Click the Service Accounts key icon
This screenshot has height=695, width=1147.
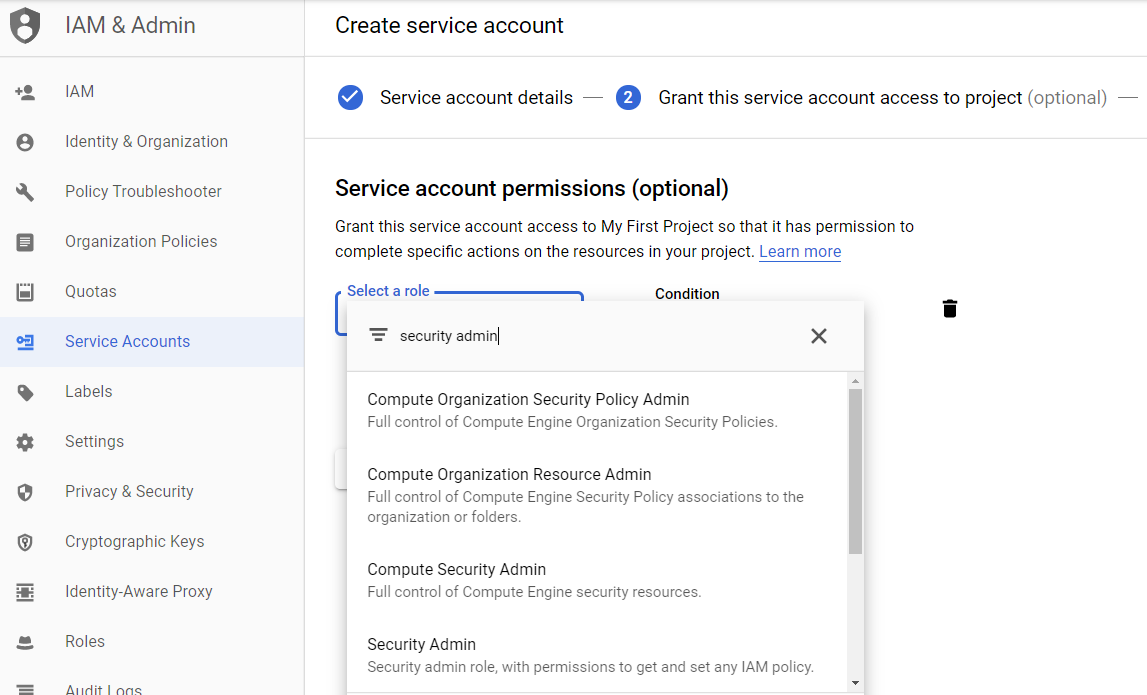click(x=26, y=341)
